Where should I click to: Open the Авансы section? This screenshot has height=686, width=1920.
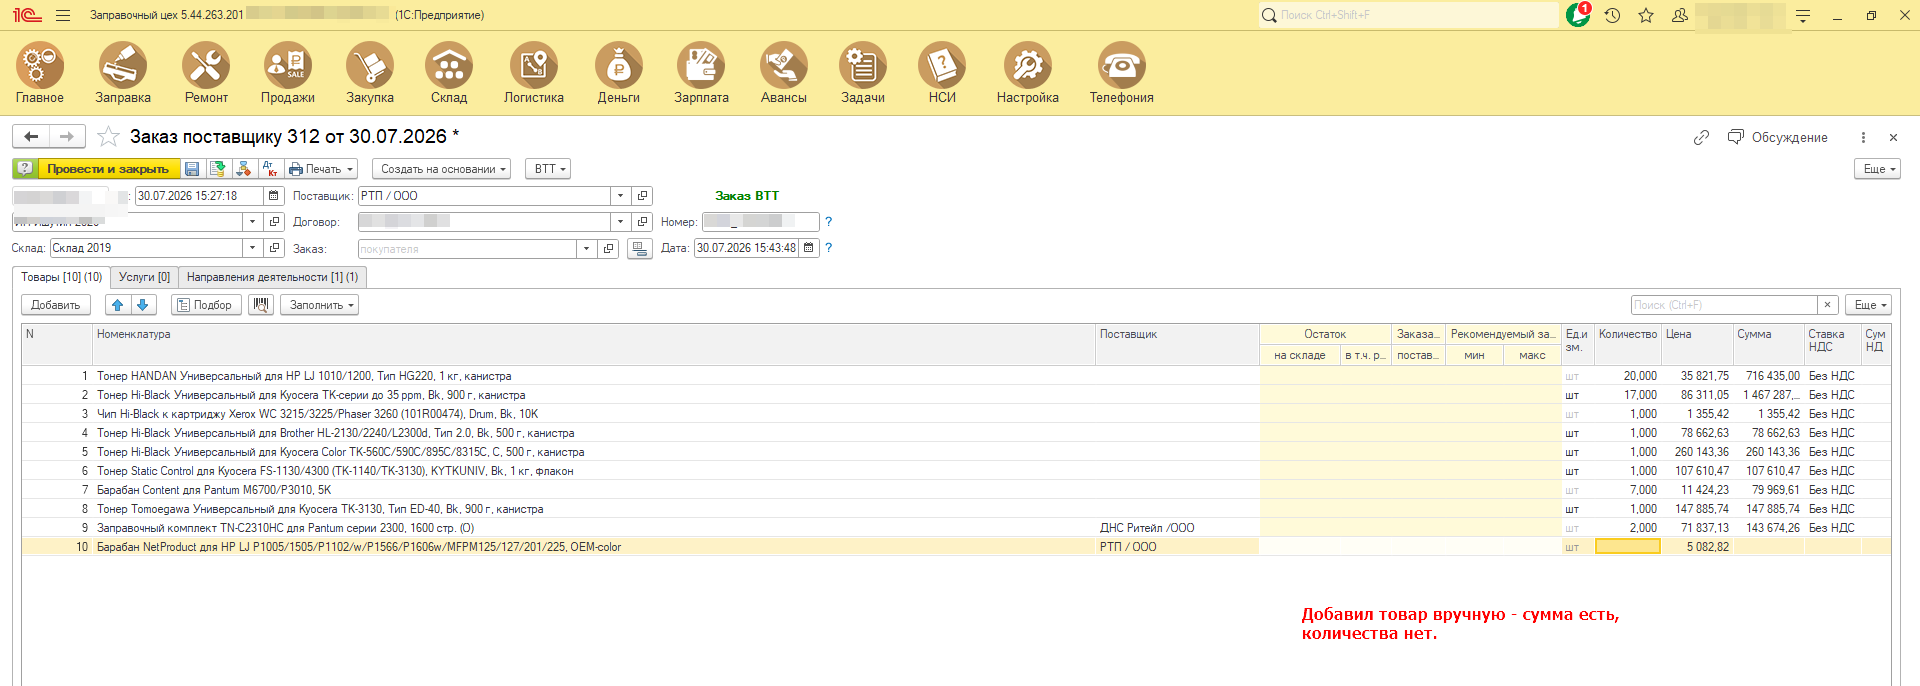pyautogui.click(x=784, y=73)
